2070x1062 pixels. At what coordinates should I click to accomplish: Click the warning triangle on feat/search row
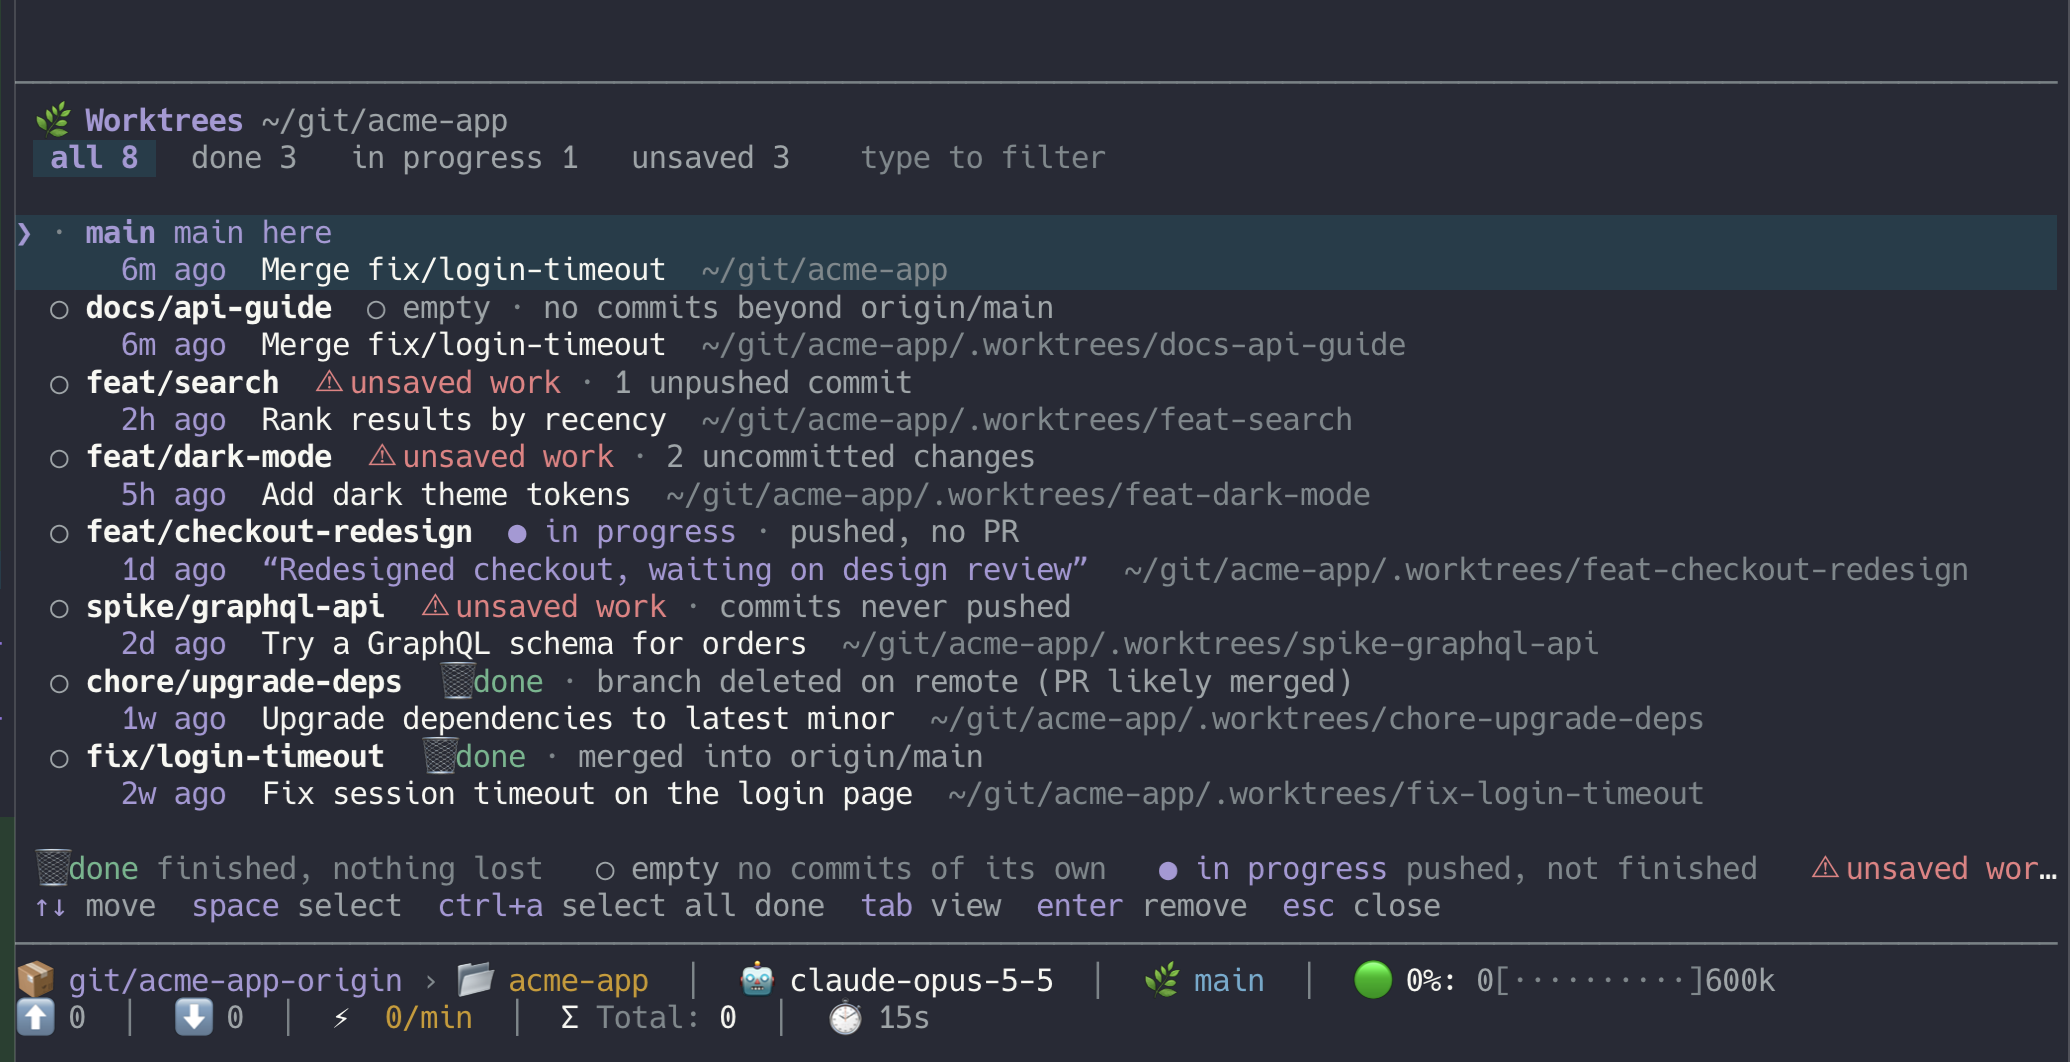pyautogui.click(x=329, y=382)
